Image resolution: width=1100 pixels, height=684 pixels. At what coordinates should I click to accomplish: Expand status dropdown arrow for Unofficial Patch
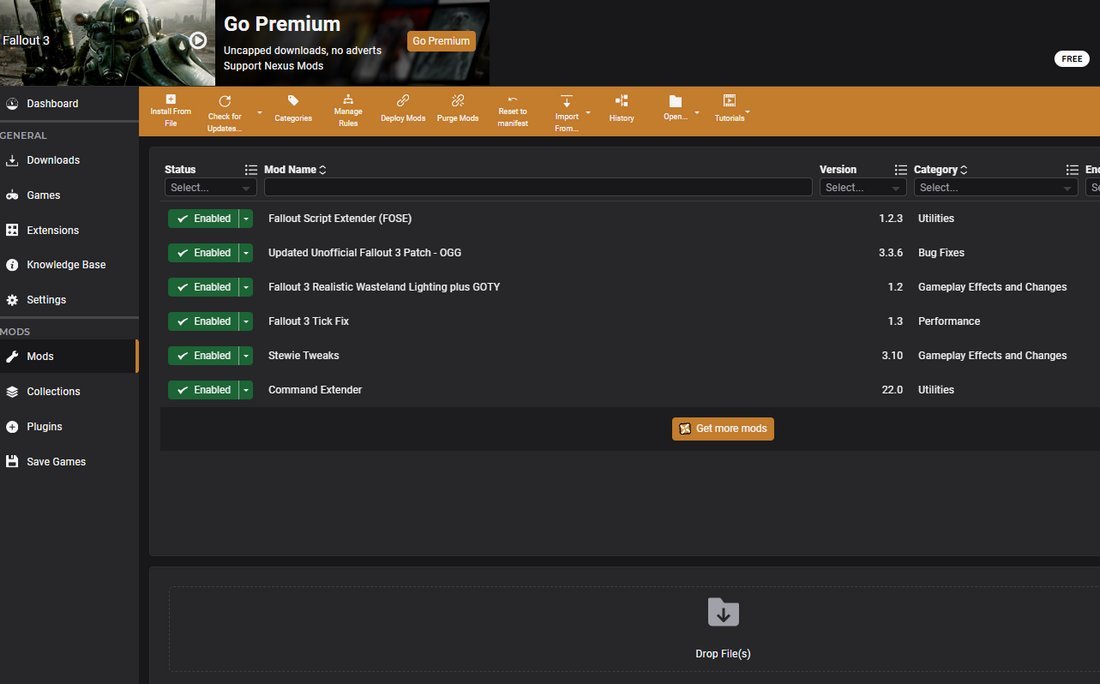(246, 253)
